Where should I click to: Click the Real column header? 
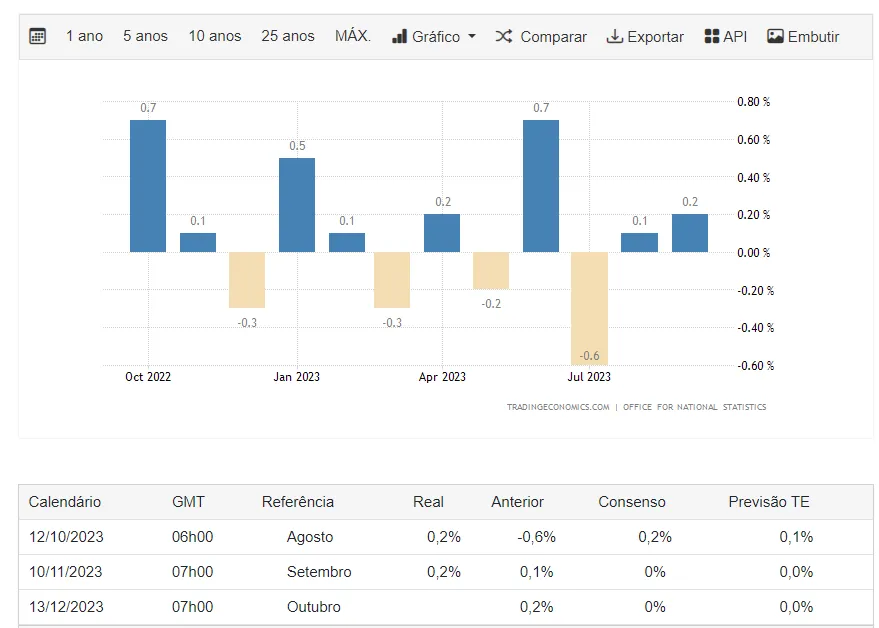[428, 502]
